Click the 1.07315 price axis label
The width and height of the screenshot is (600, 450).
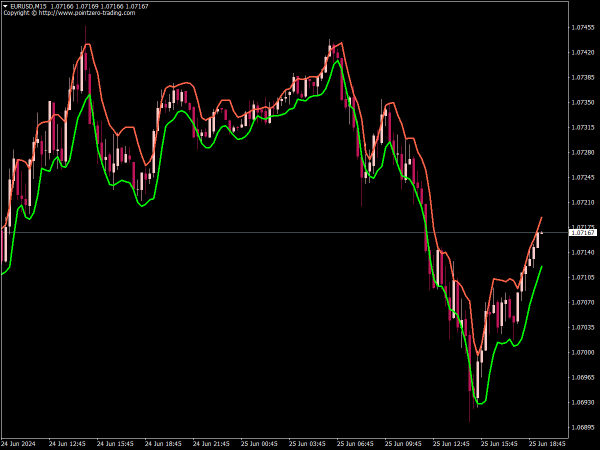pos(583,127)
